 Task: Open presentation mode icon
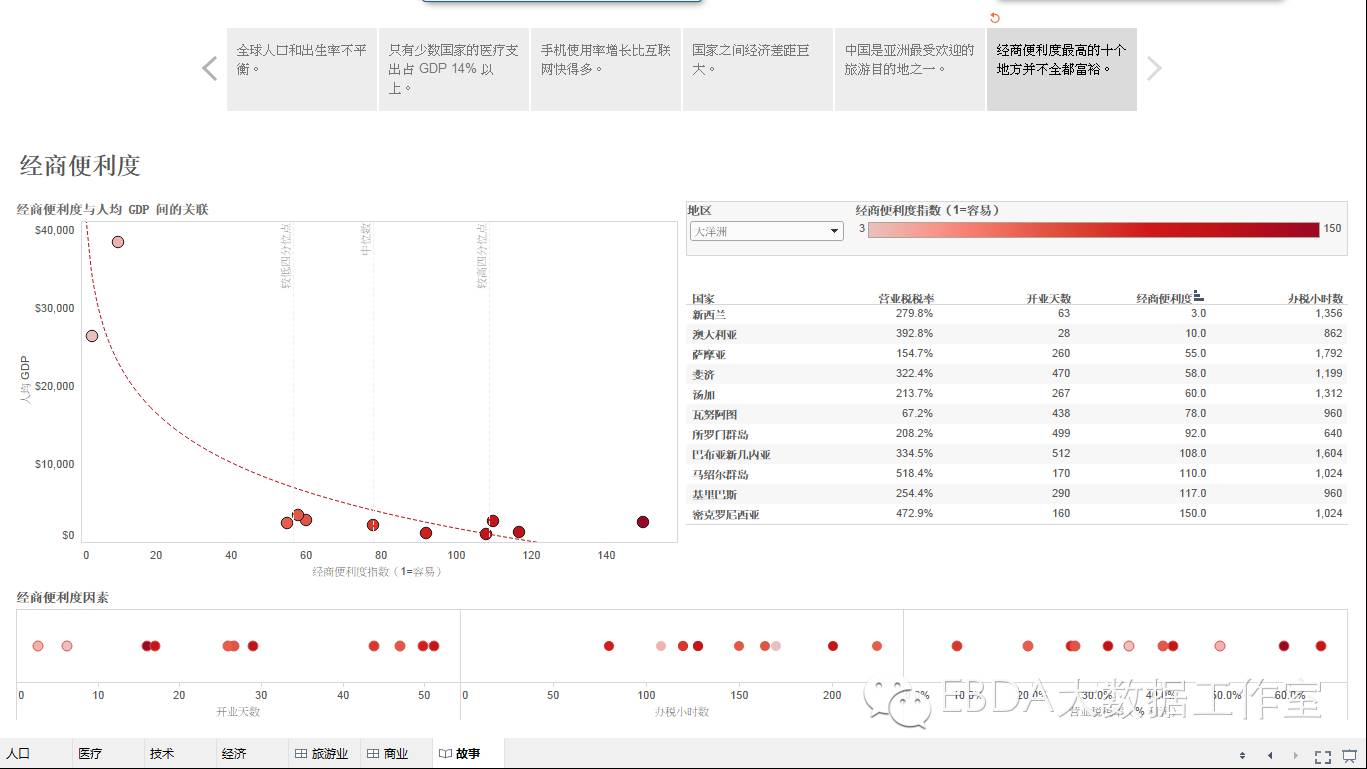(x=1349, y=756)
